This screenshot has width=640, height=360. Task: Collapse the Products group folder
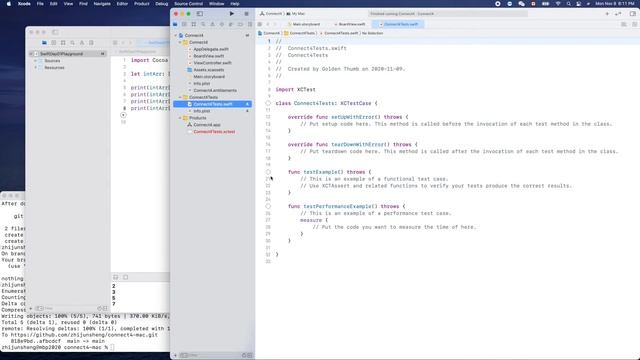click(180, 118)
